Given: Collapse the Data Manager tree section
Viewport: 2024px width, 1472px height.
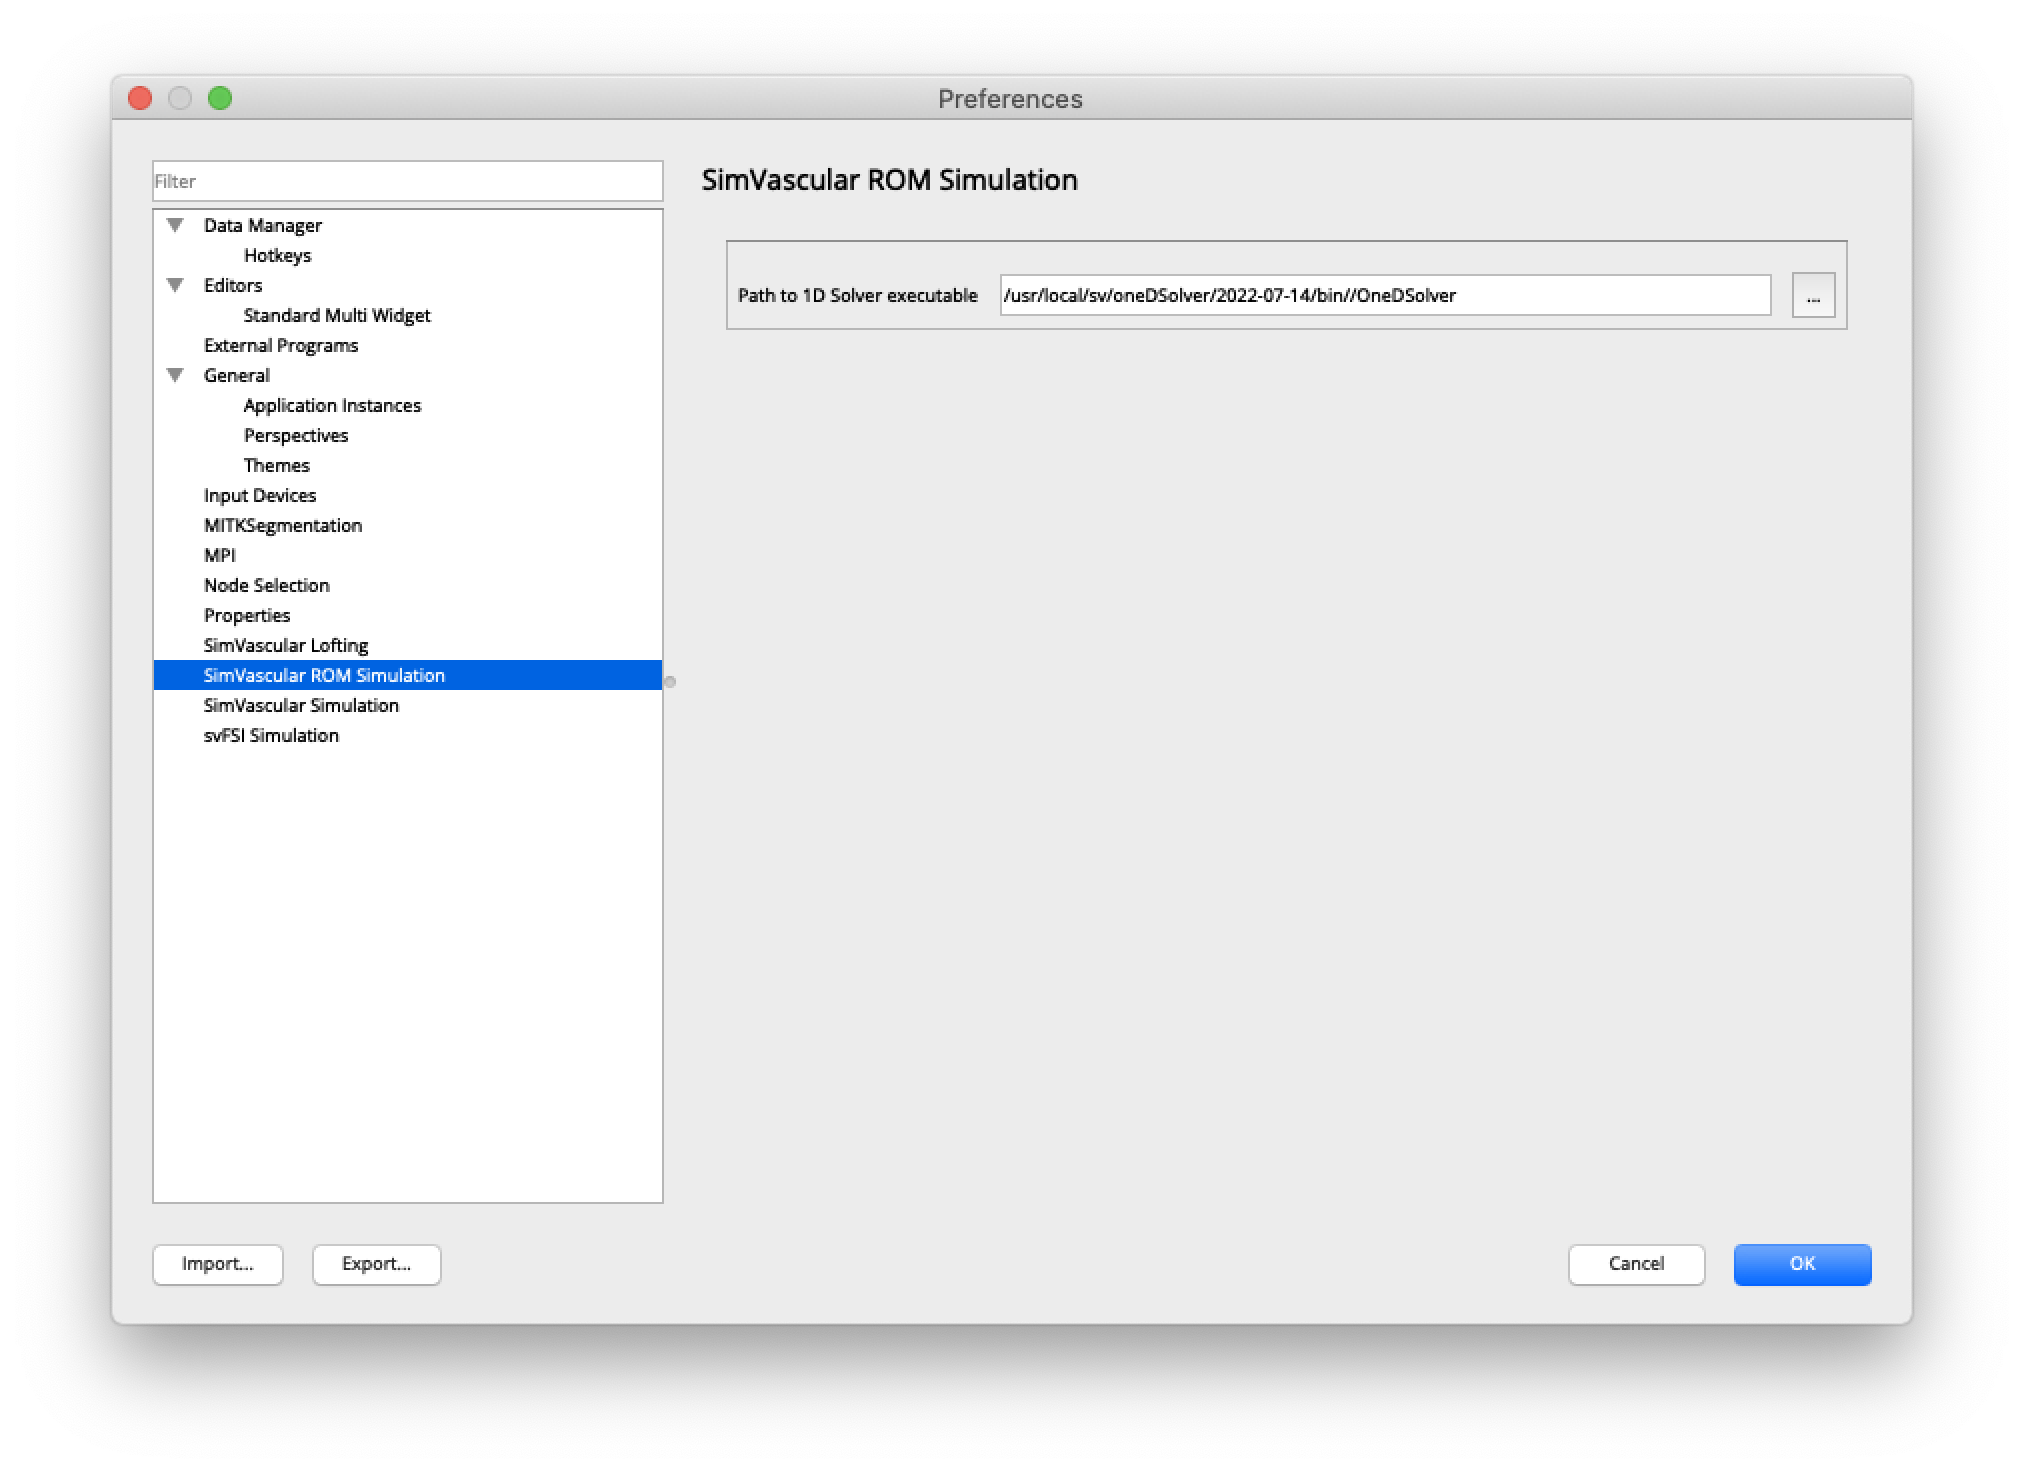Looking at the screenshot, I should pos(176,225).
